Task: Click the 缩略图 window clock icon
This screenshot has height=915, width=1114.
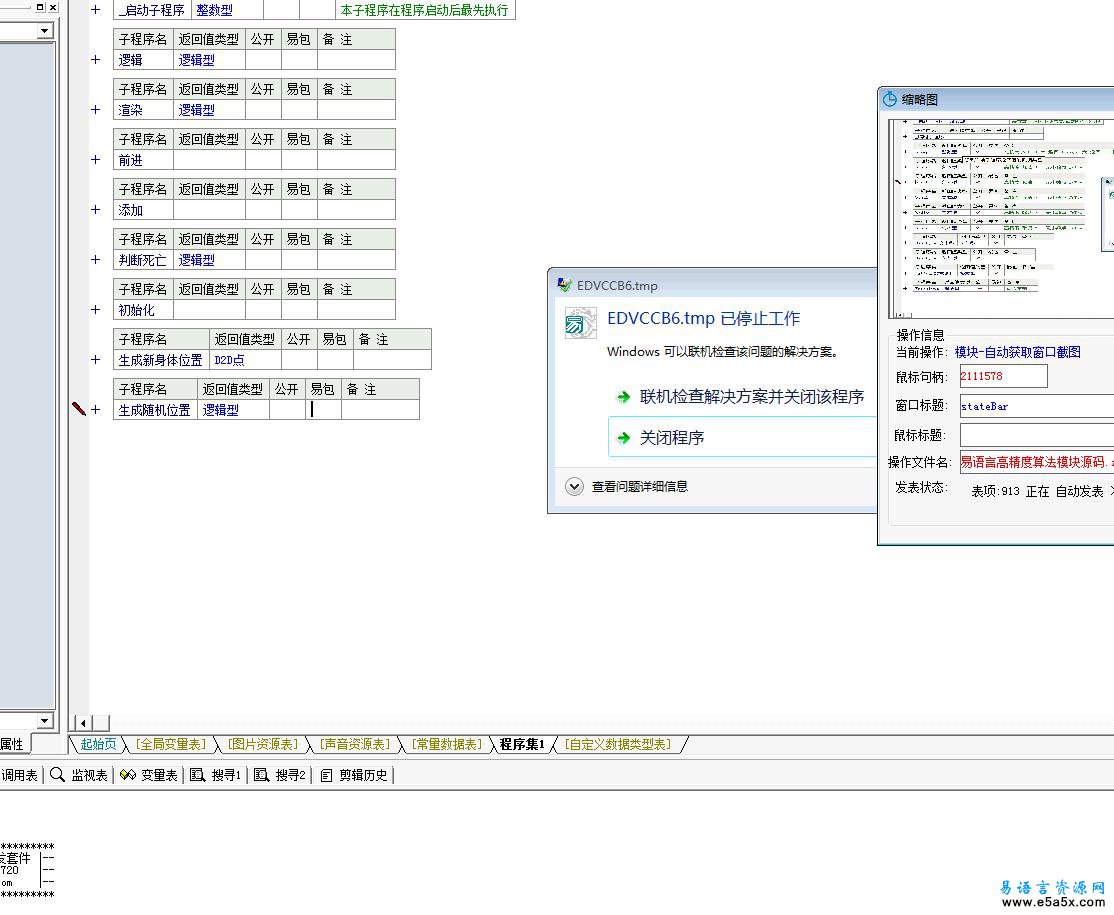Action: point(889,99)
